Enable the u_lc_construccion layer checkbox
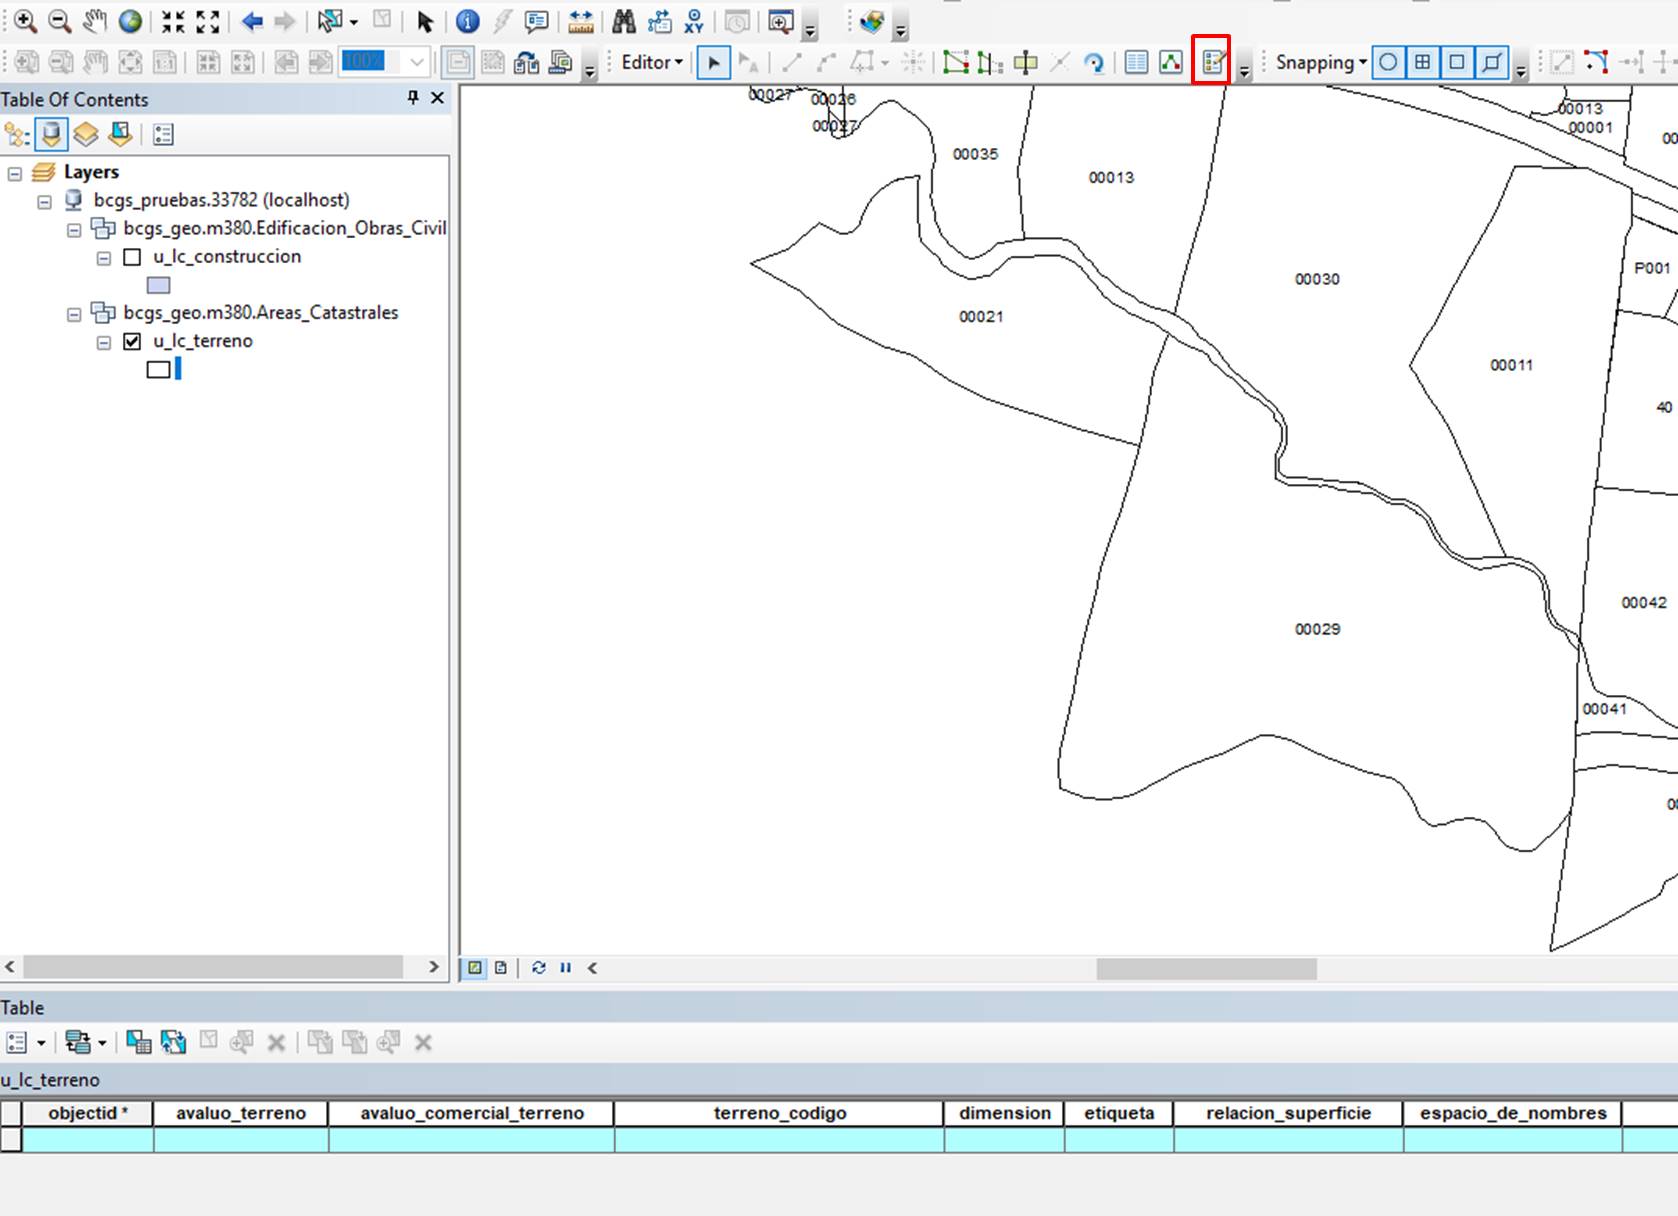The width and height of the screenshot is (1678, 1216). click(132, 257)
